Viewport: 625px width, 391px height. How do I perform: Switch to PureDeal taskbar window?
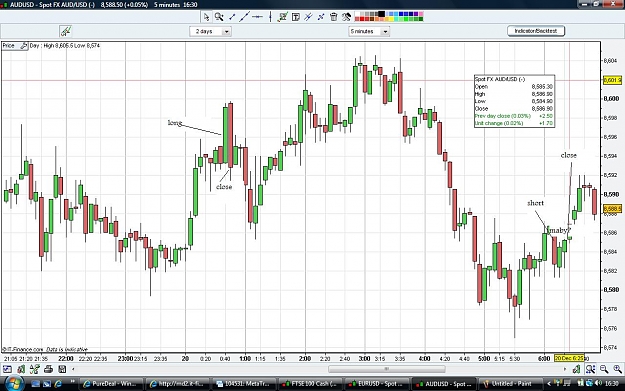[x=111, y=384]
